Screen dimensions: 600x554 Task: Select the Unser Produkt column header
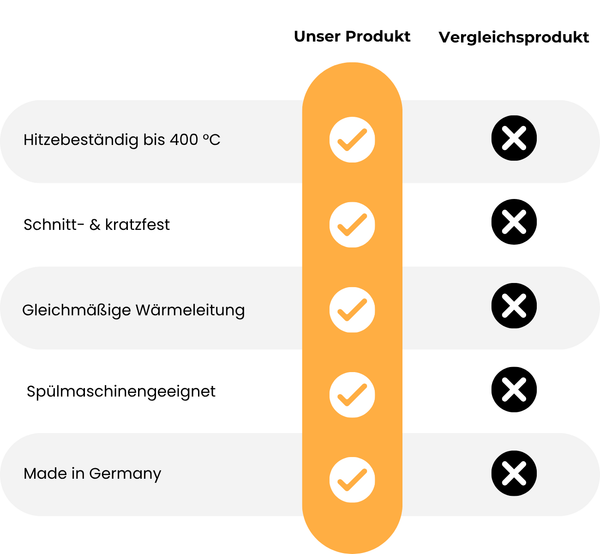pos(352,36)
